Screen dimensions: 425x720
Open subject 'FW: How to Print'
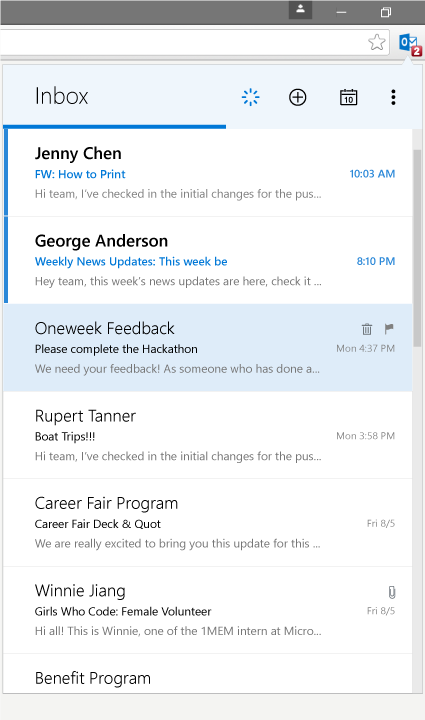80,174
